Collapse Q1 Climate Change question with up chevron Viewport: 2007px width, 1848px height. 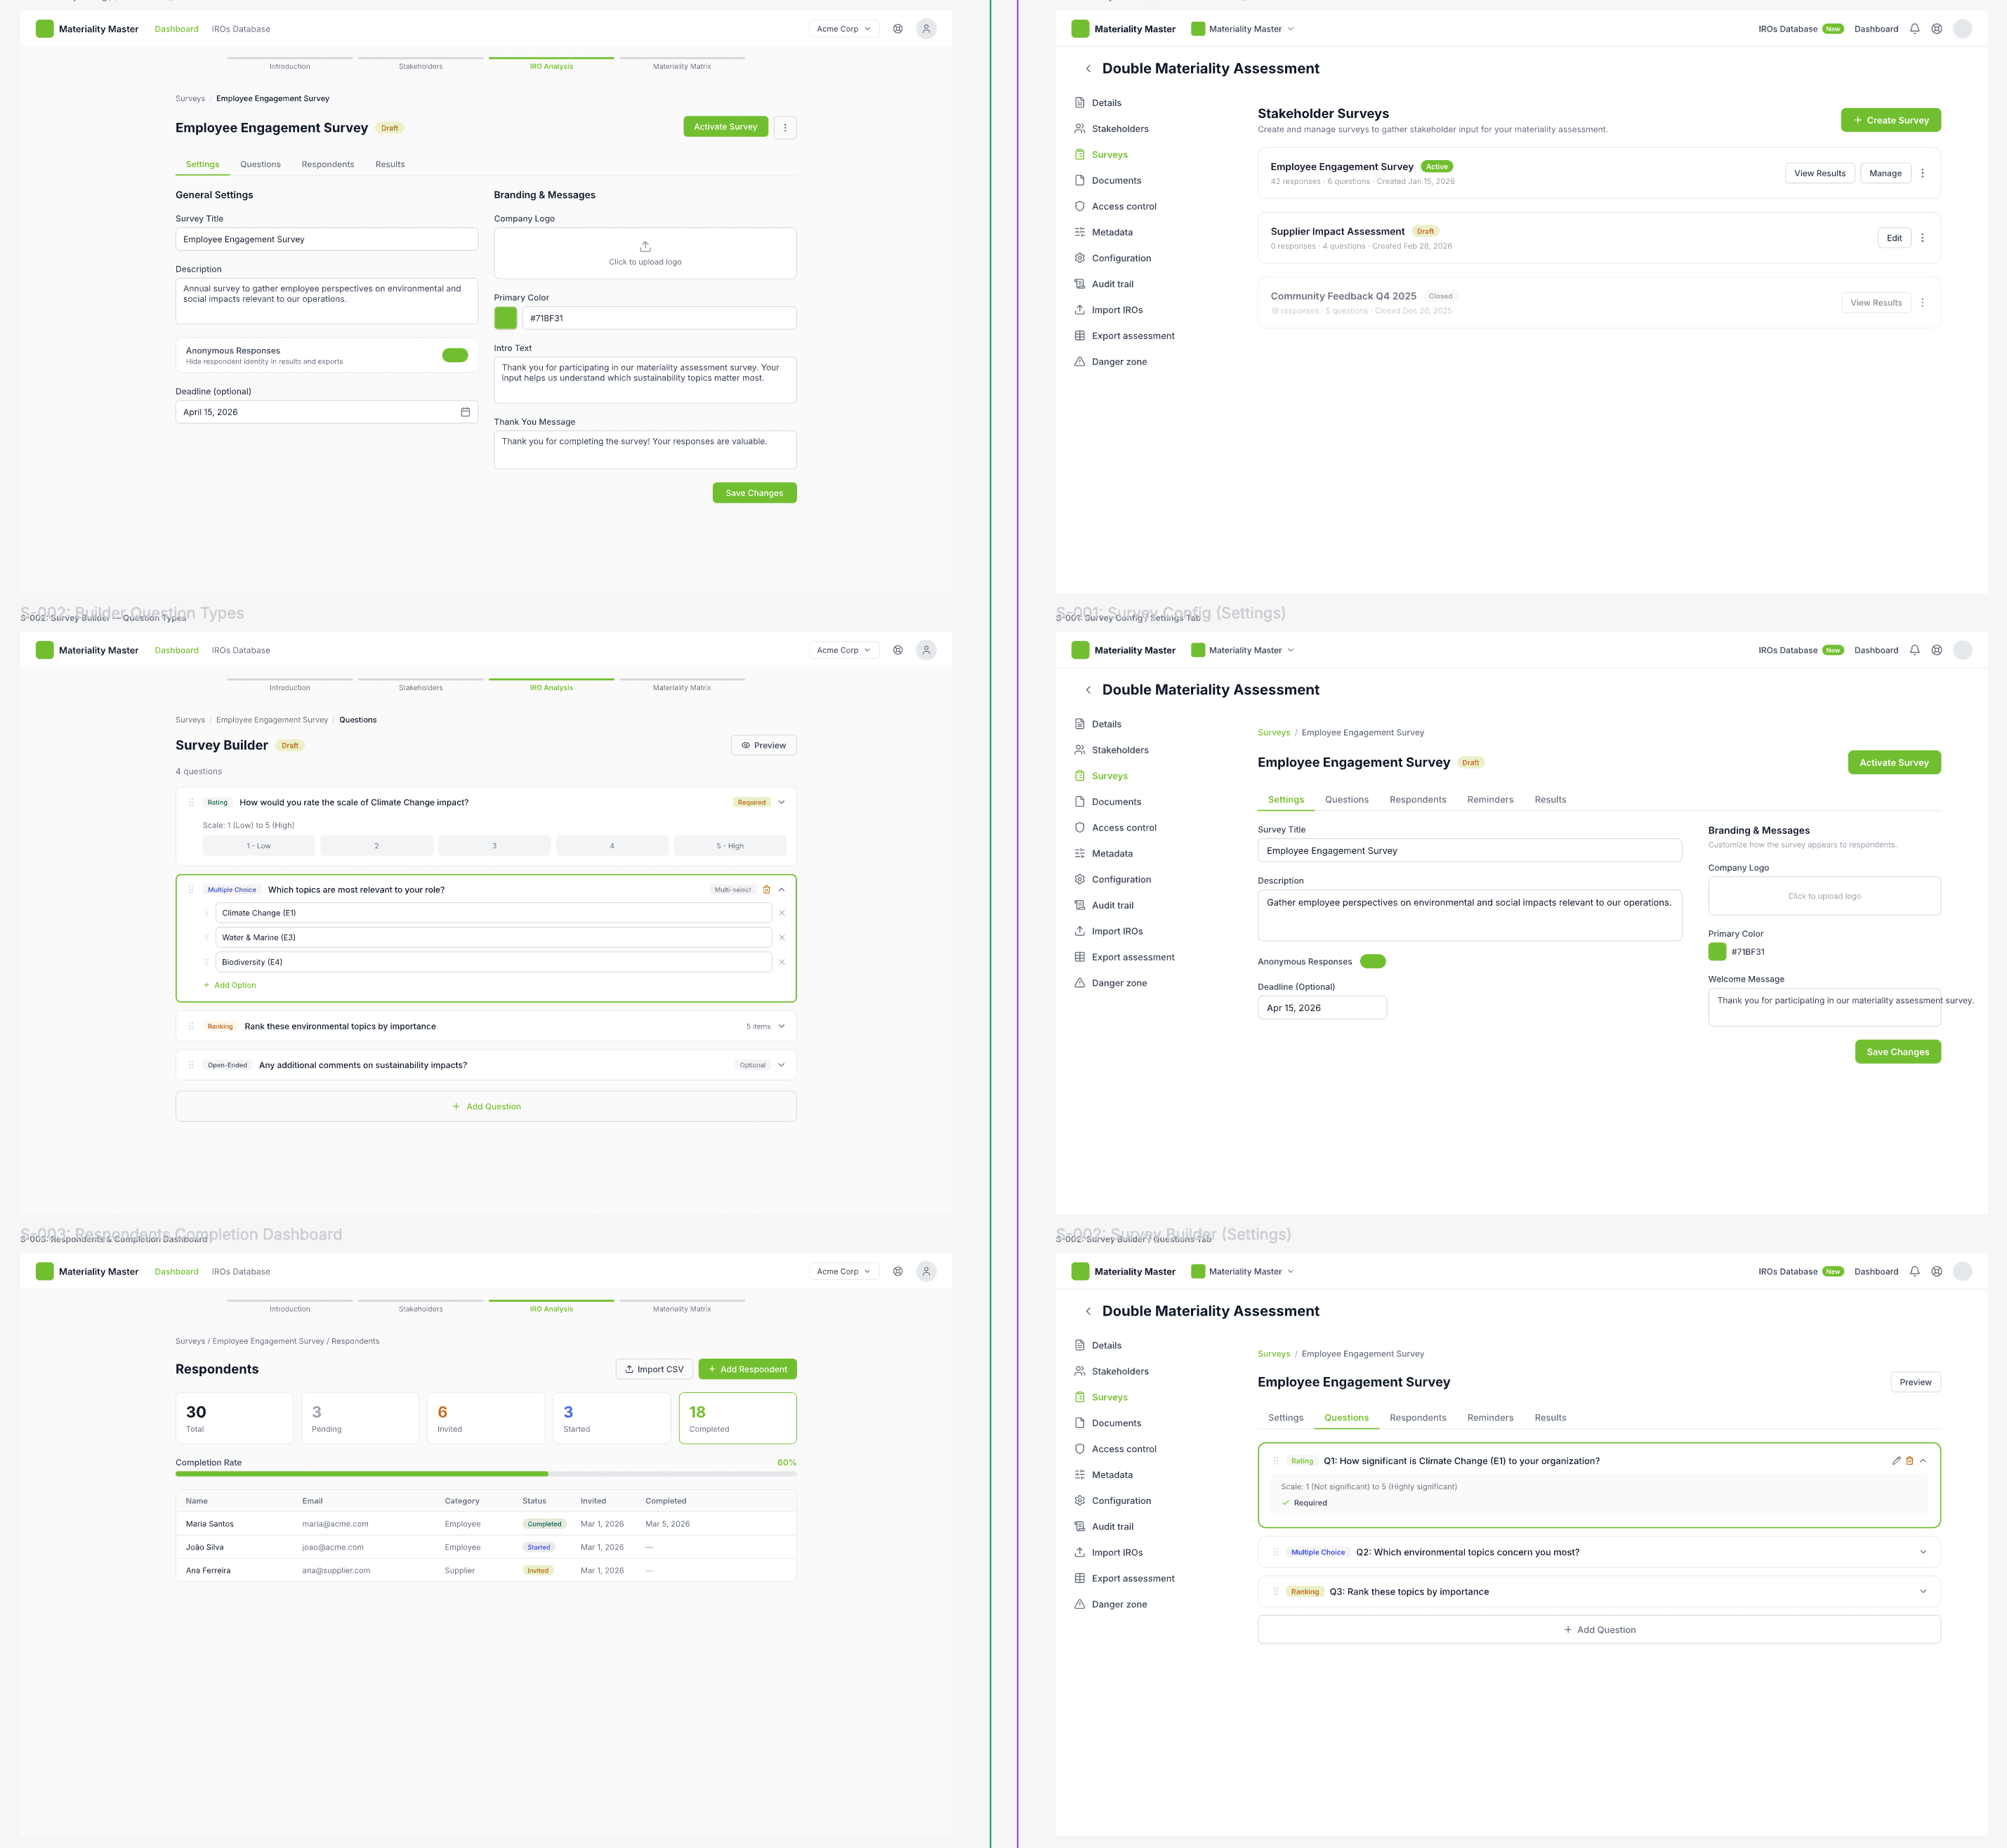[1923, 1461]
